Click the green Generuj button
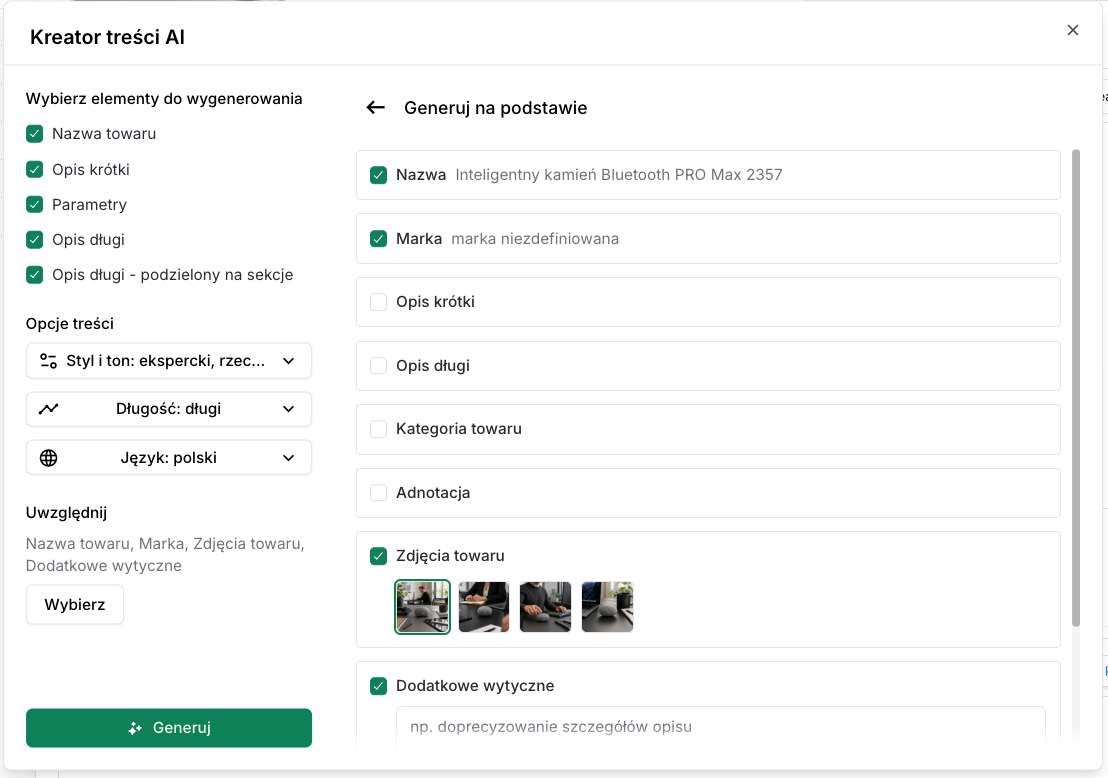This screenshot has height=778, width=1108. [x=169, y=728]
